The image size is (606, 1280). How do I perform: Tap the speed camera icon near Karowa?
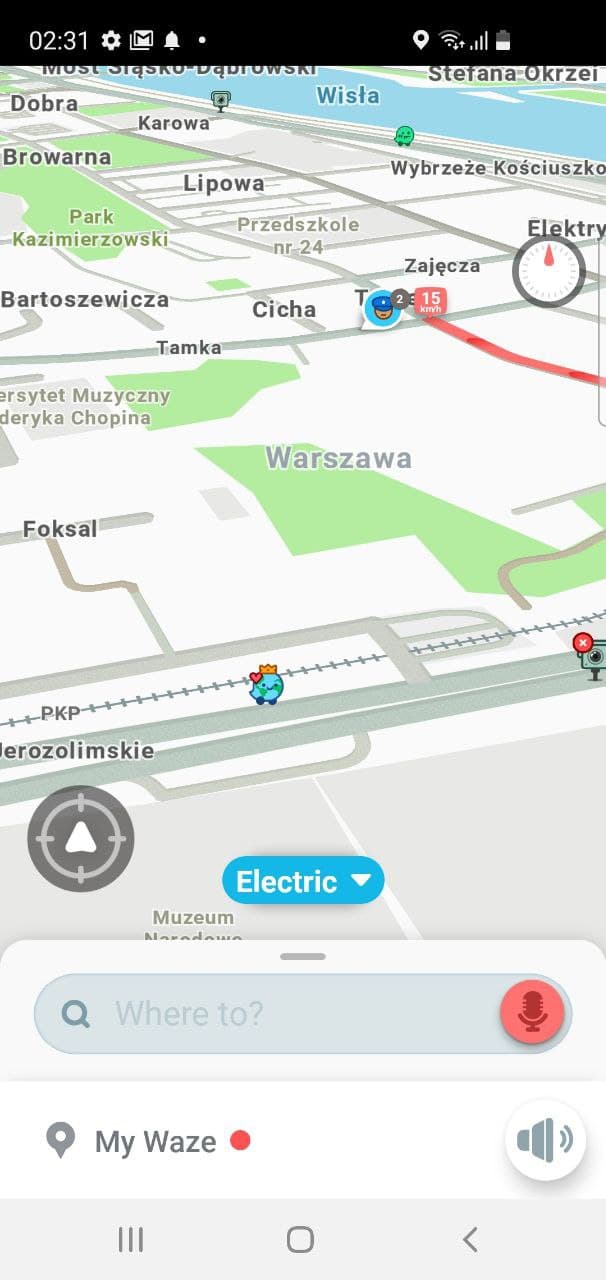click(x=220, y=100)
